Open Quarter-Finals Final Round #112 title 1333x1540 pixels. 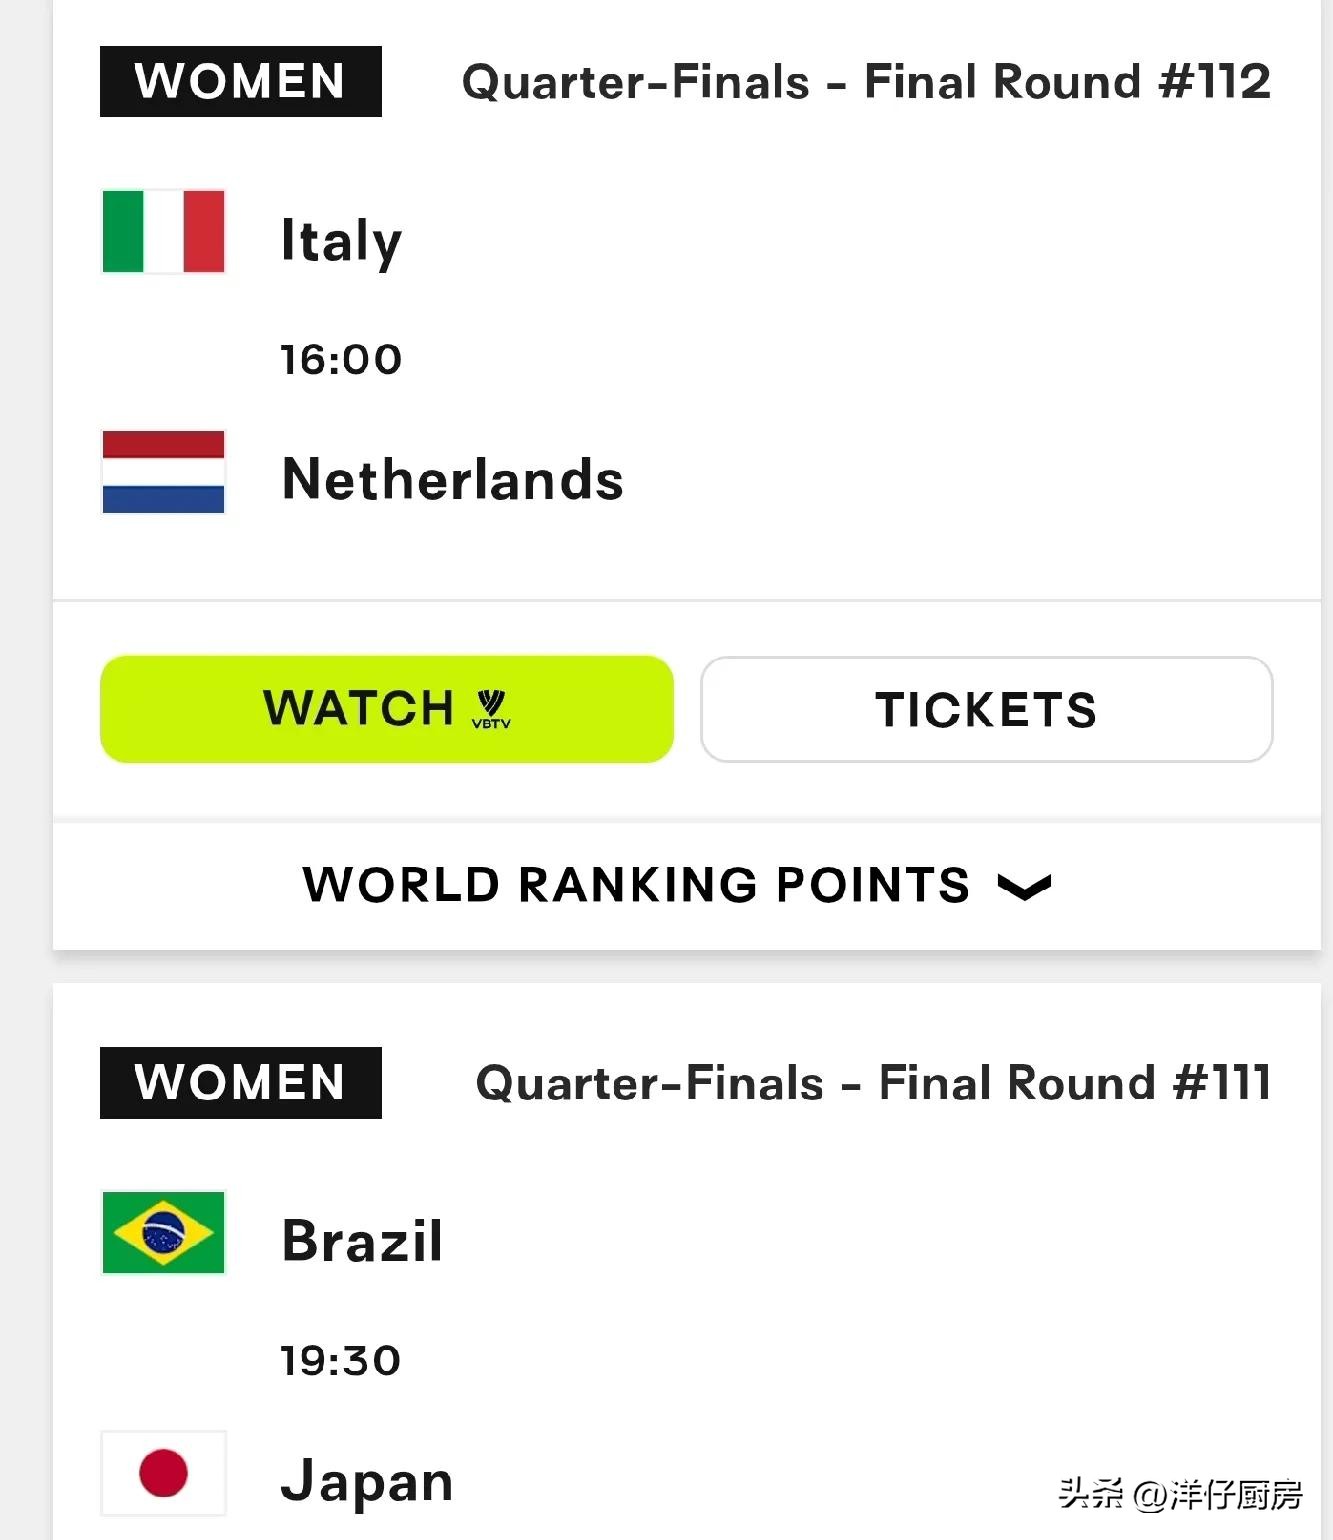[866, 82]
